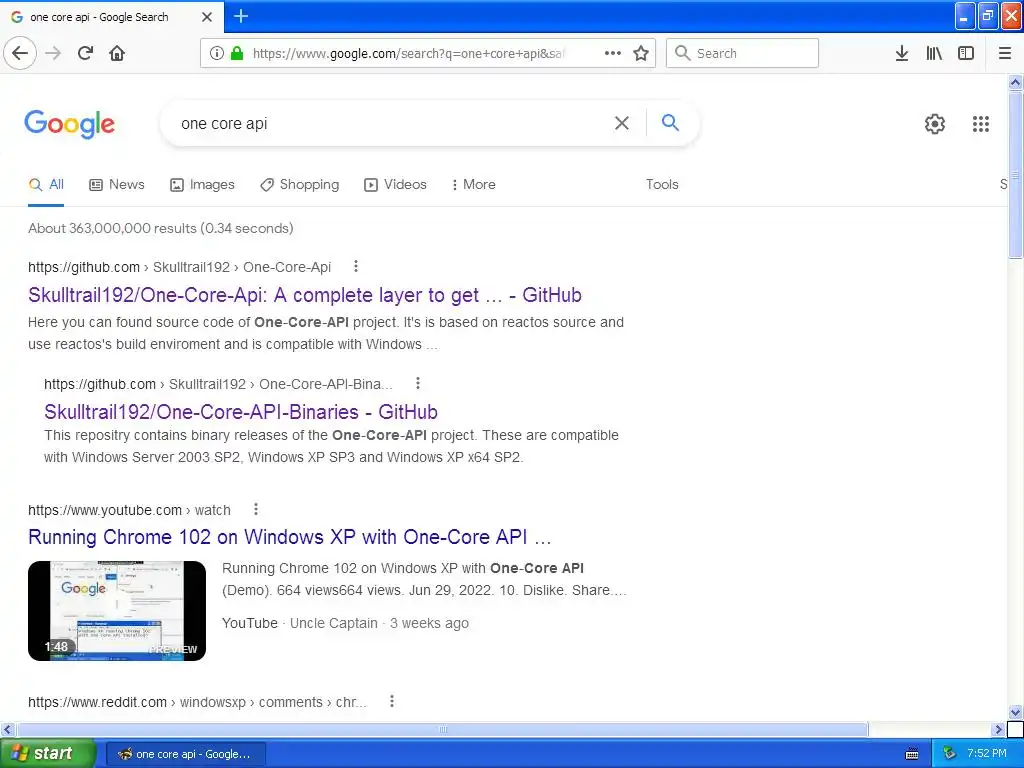Screen dimensions: 1024x768
Task: Open Running Chrome 102 on Windows XP video link
Action: (x=290, y=537)
